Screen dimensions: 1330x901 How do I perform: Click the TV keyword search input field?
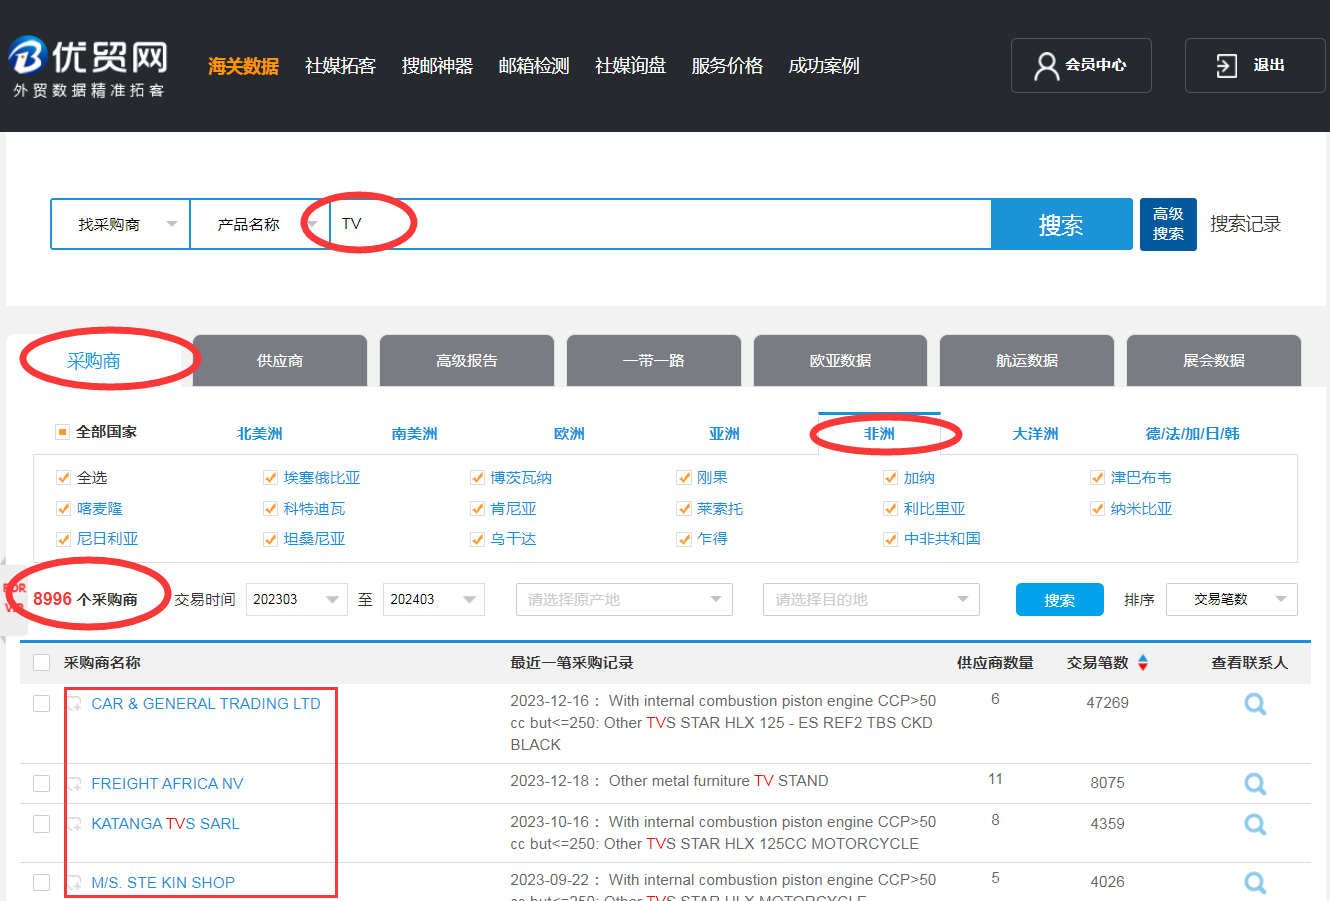(660, 224)
